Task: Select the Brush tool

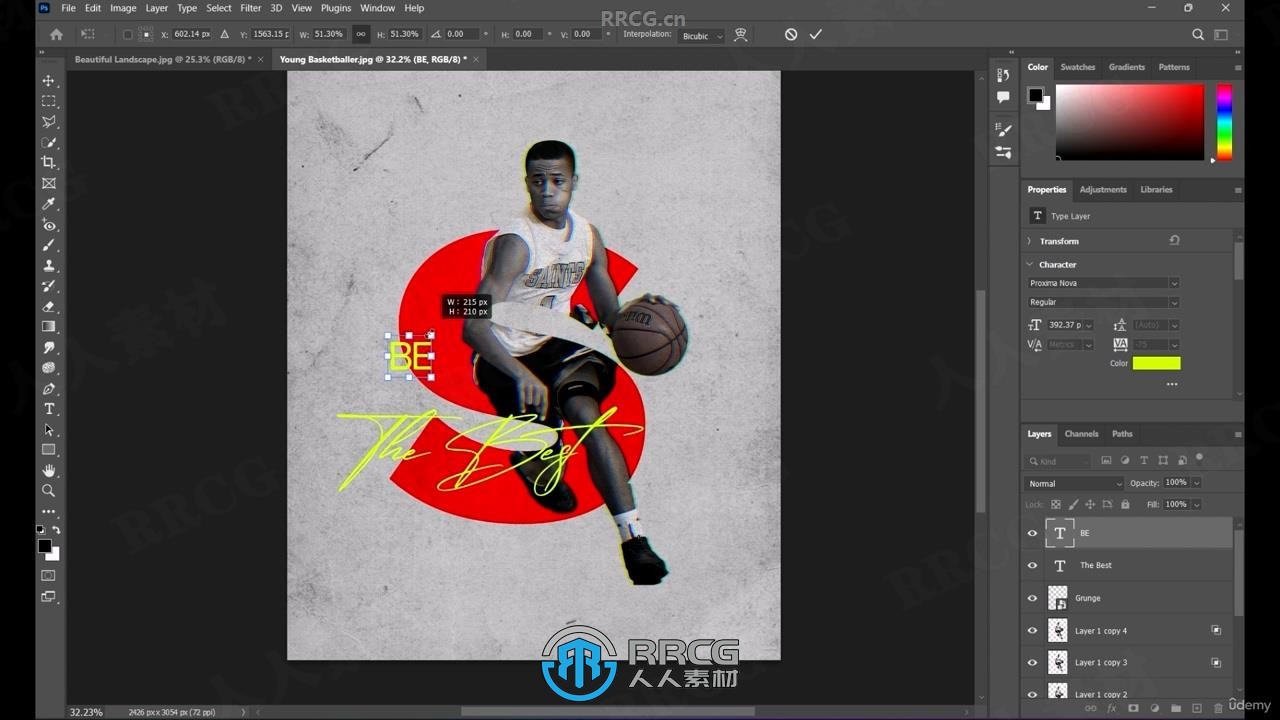Action: 48,245
